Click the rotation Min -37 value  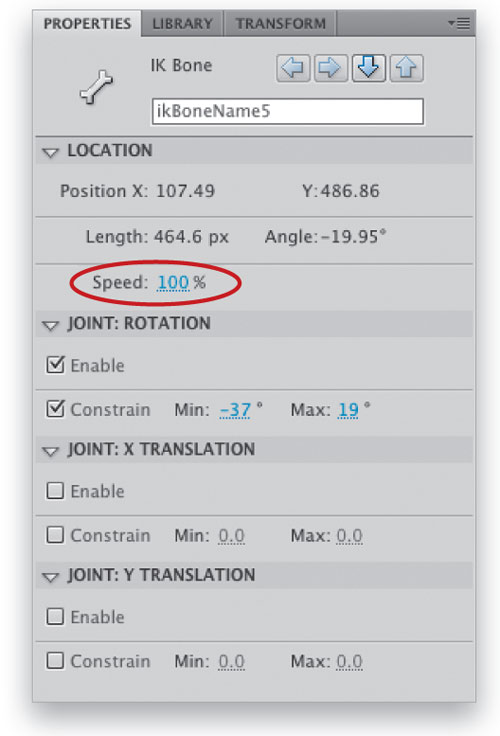pos(235,410)
